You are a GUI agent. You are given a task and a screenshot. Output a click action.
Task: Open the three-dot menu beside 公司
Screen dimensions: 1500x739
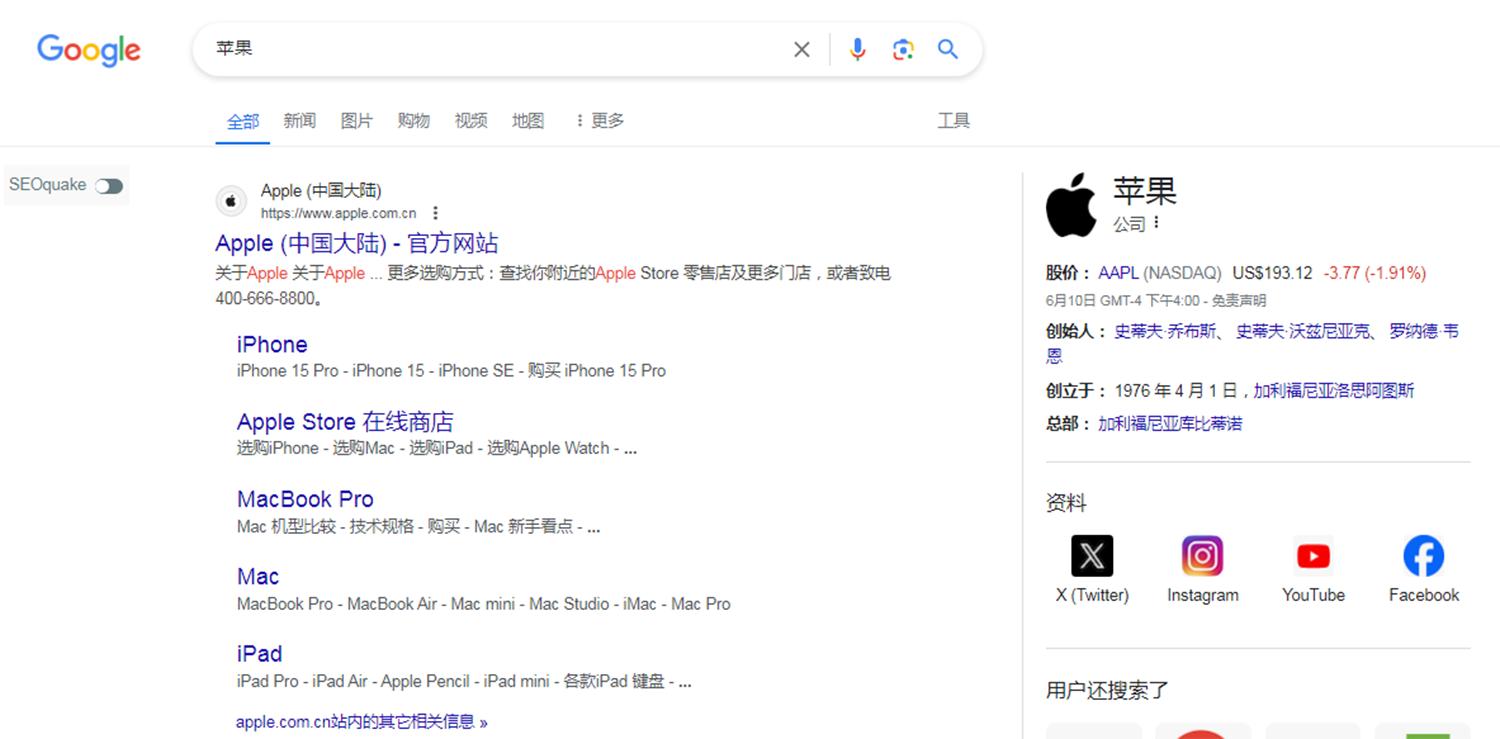pyautogui.click(x=1156, y=224)
